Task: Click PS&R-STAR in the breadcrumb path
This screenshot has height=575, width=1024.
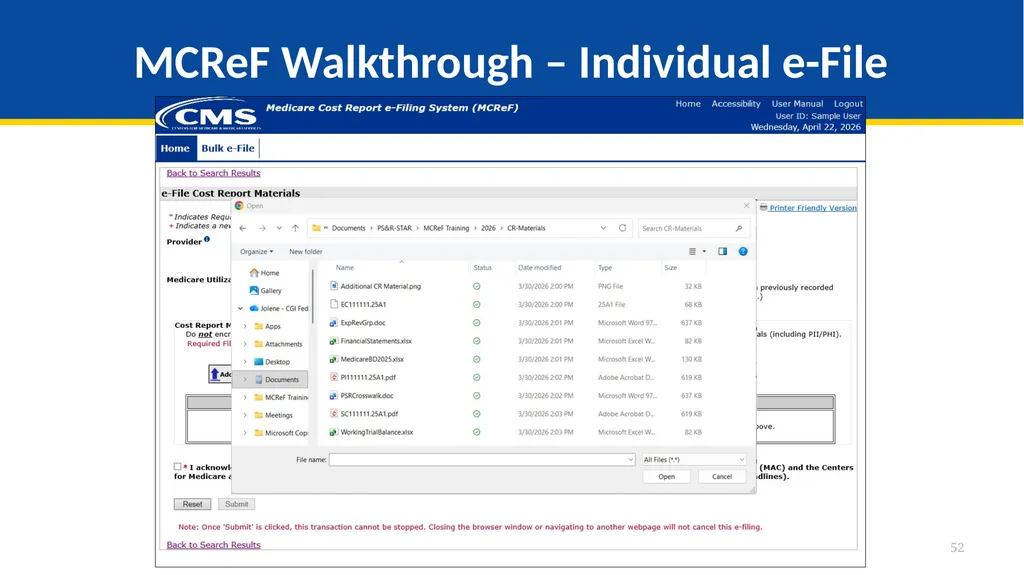Action: (394, 228)
